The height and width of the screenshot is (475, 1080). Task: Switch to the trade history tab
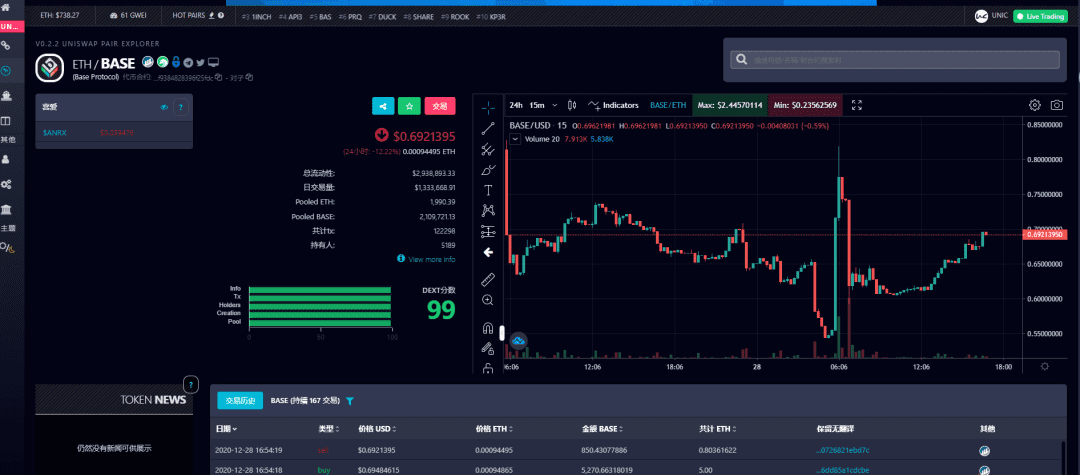pos(240,401)
